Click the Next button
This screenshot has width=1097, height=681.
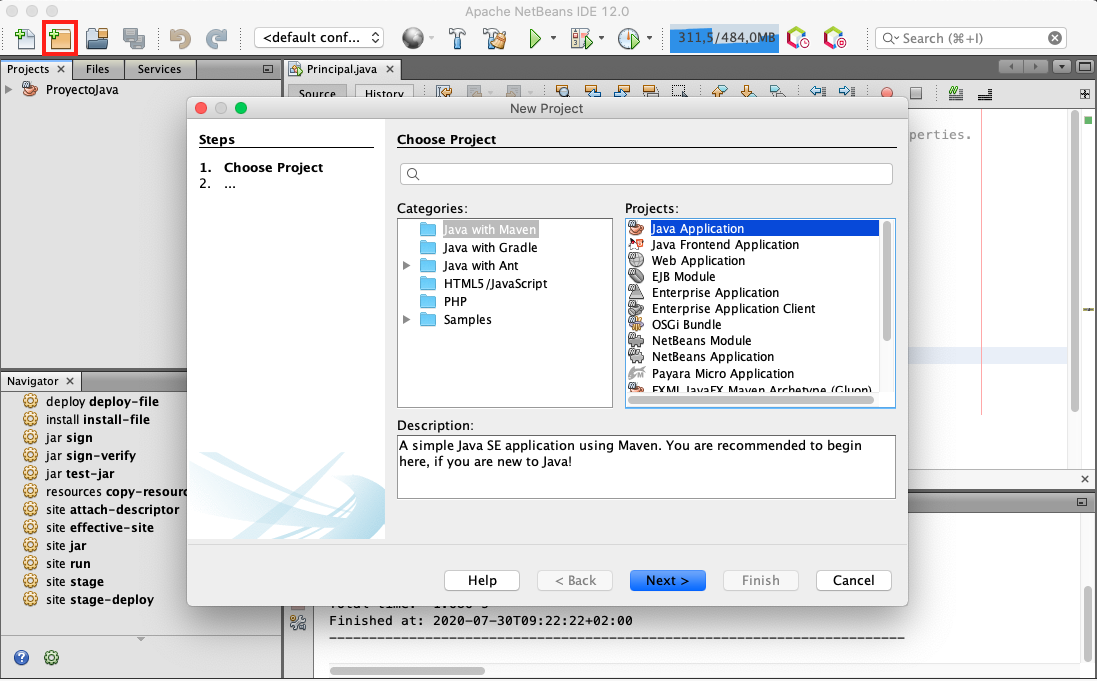click(667, 580)
